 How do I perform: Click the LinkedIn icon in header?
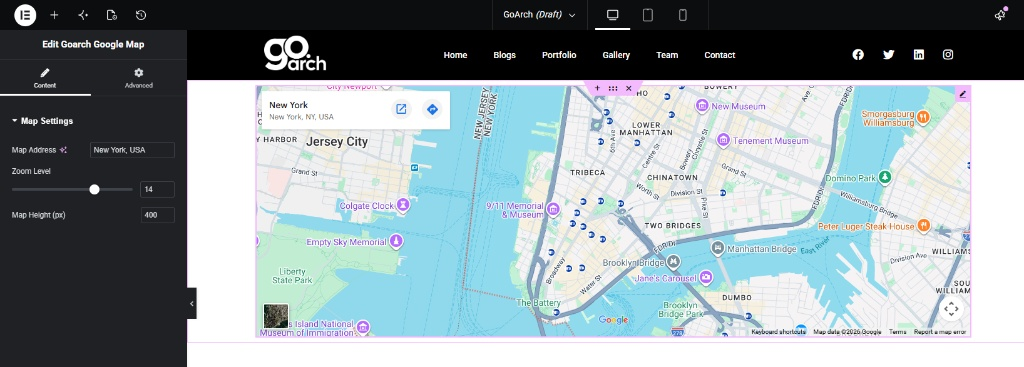click(x=919, y=55)
